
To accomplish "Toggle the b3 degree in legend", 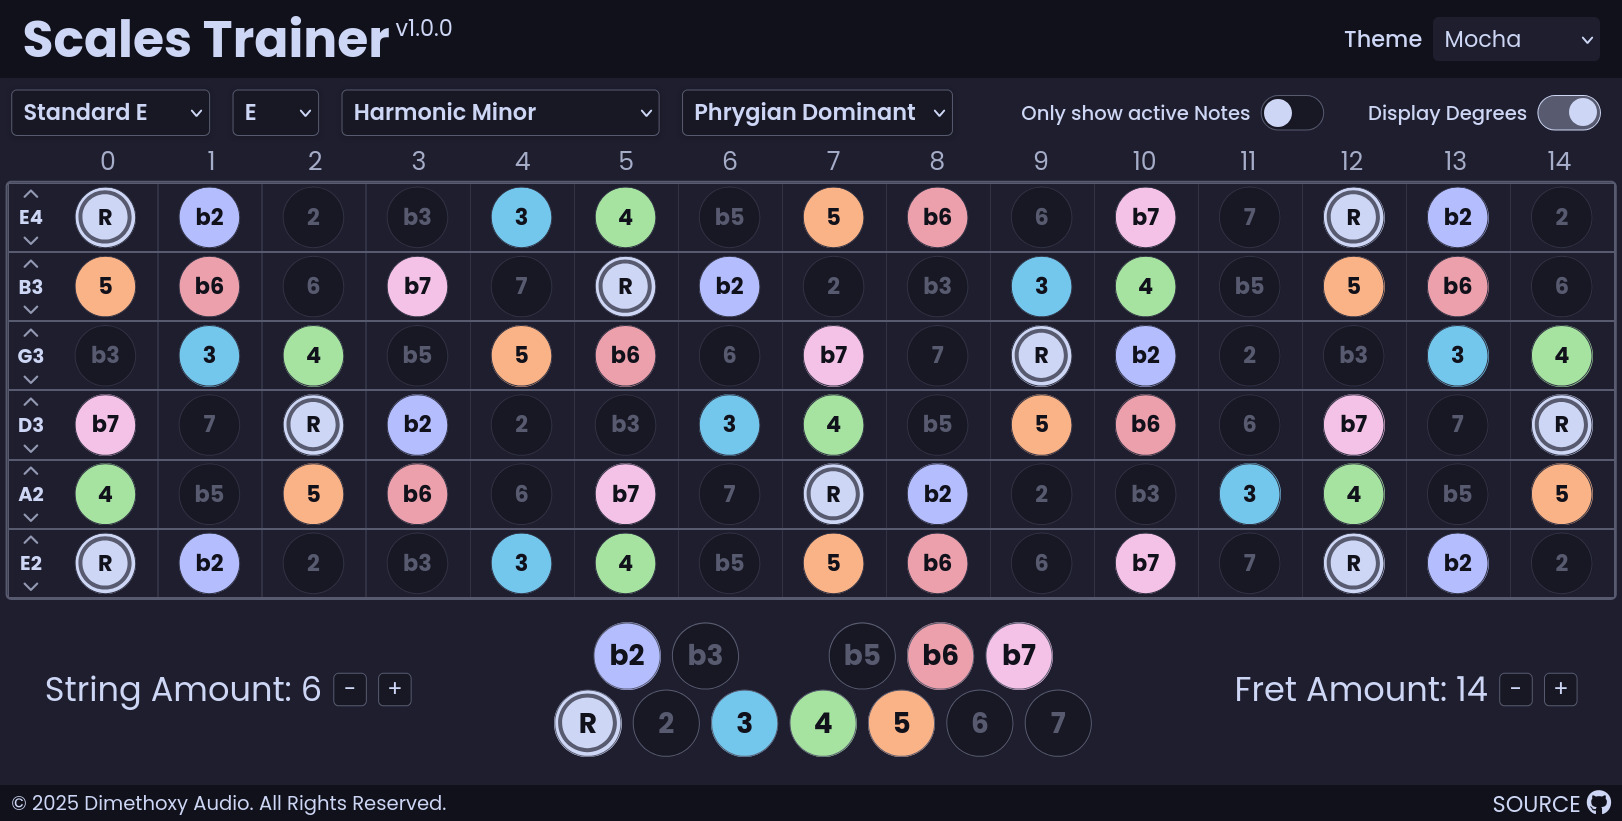I will click(705, 656).
